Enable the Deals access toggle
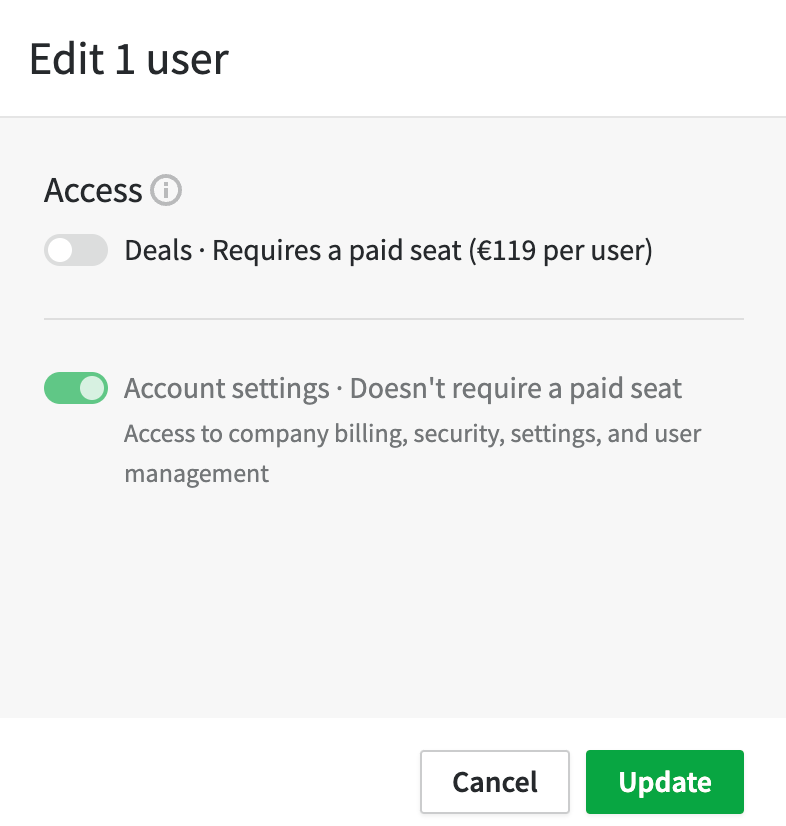Image resolution: width=786 pixels, height=826 pixels. point(75,251)
